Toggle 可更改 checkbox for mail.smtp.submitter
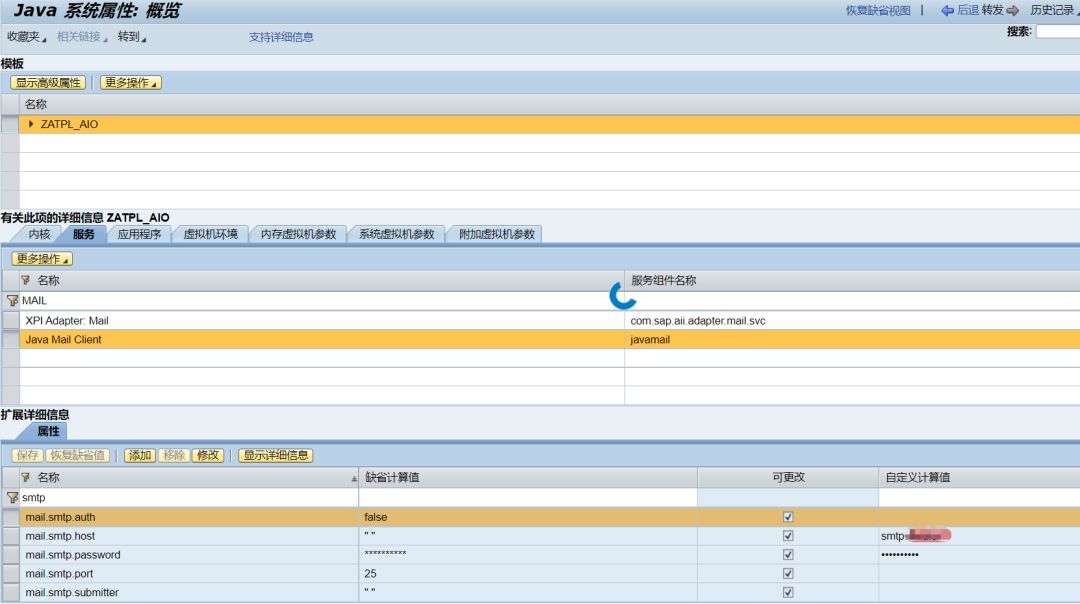This screenshot has width=1080, height=604. [x=788, y=592]
